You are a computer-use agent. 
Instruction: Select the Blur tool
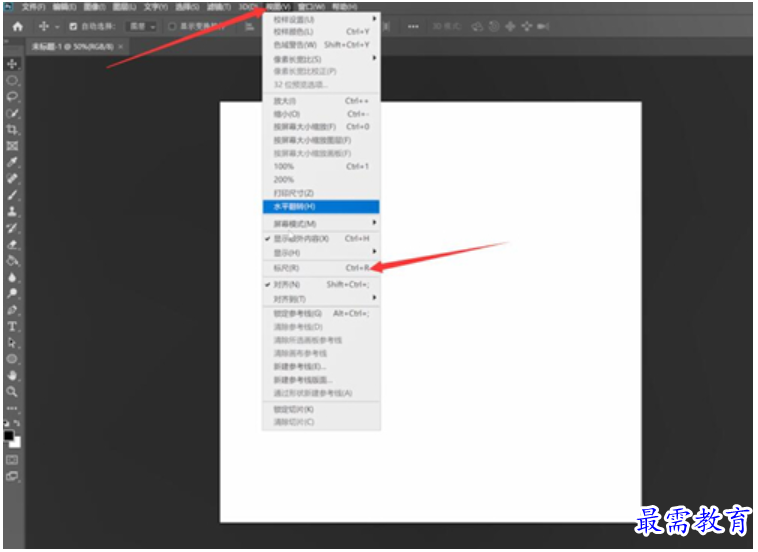click(x=12, y=277)
